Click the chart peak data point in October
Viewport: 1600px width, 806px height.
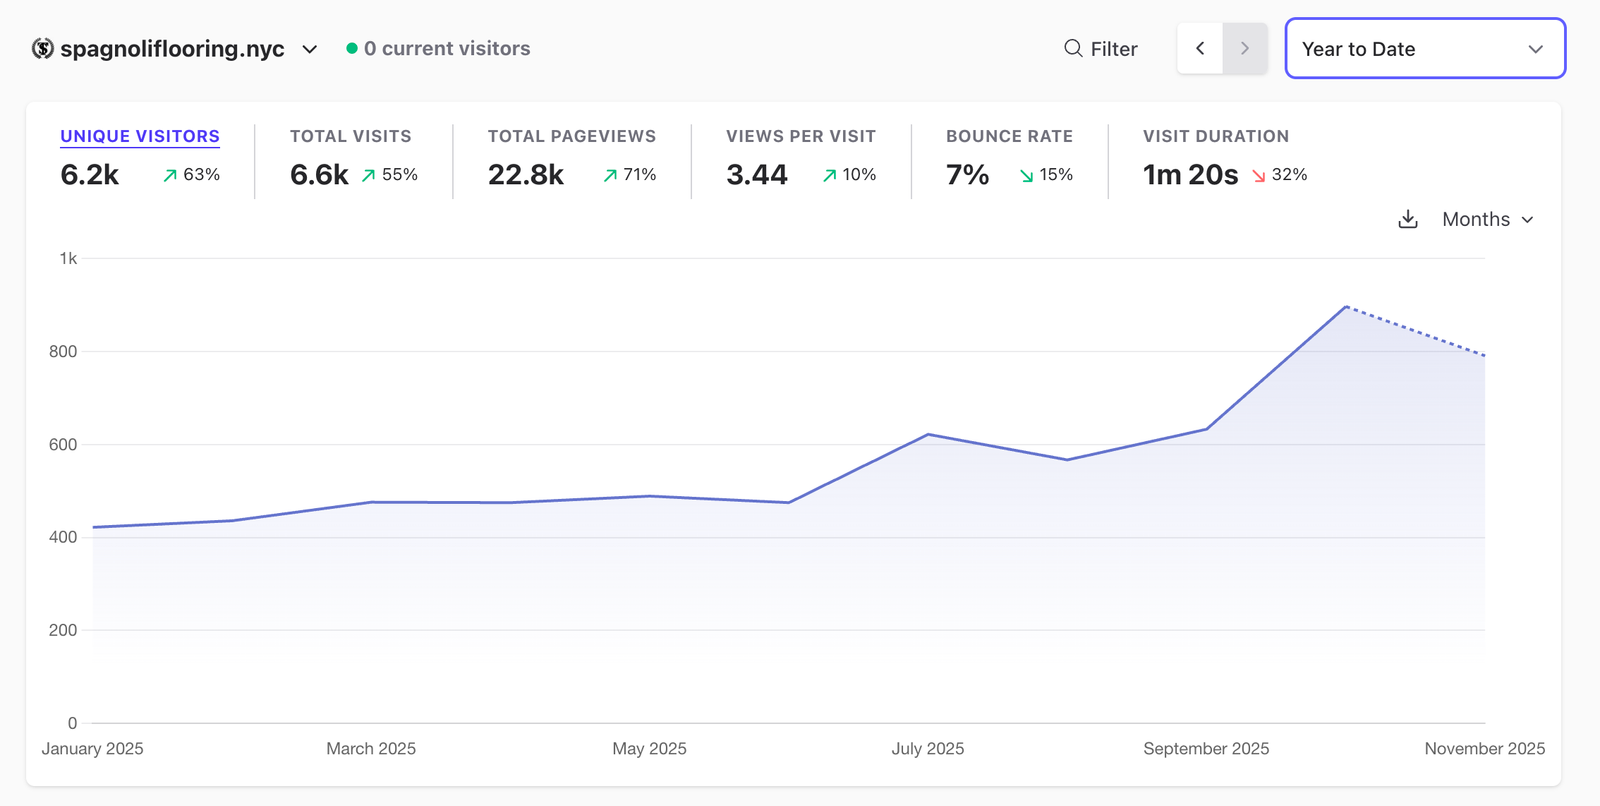pos(1346,306)
